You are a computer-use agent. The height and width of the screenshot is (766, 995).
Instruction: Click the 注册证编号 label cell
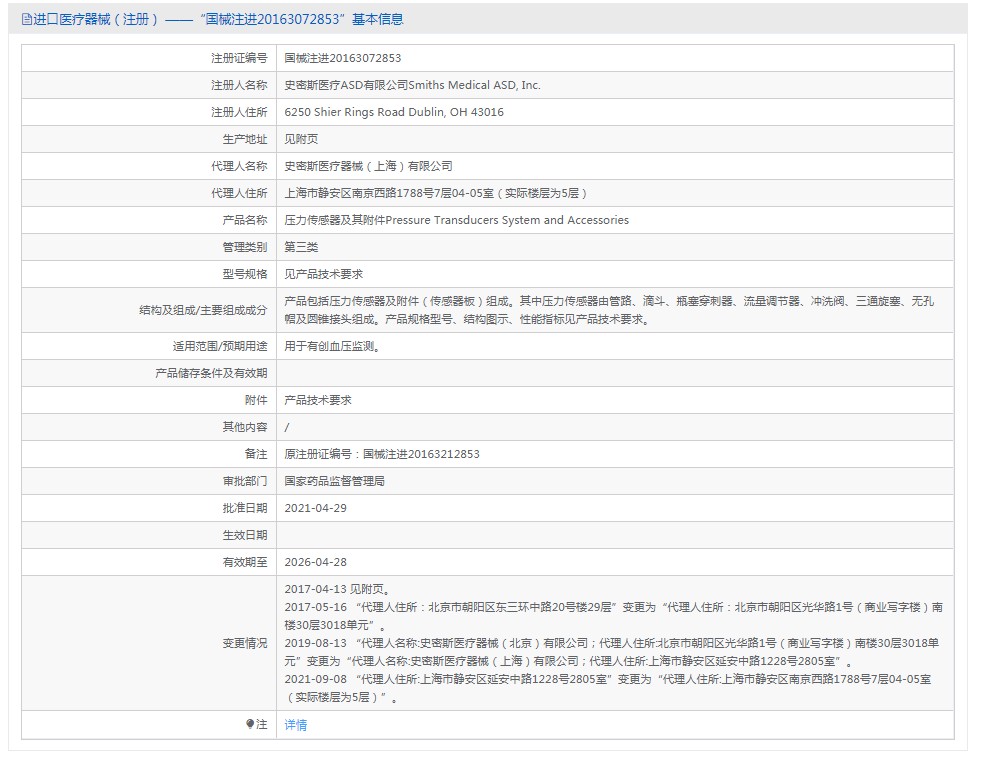click(x=149, y=58)
